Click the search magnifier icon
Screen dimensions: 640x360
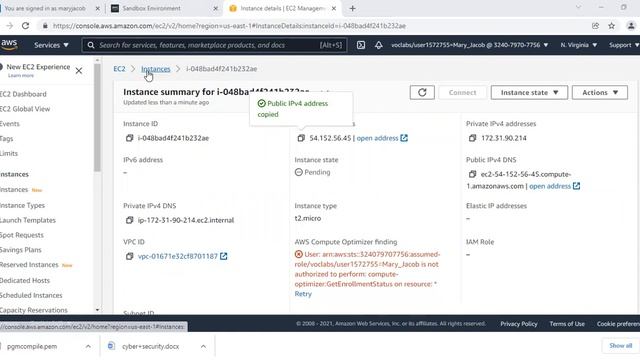click(91, 45)
